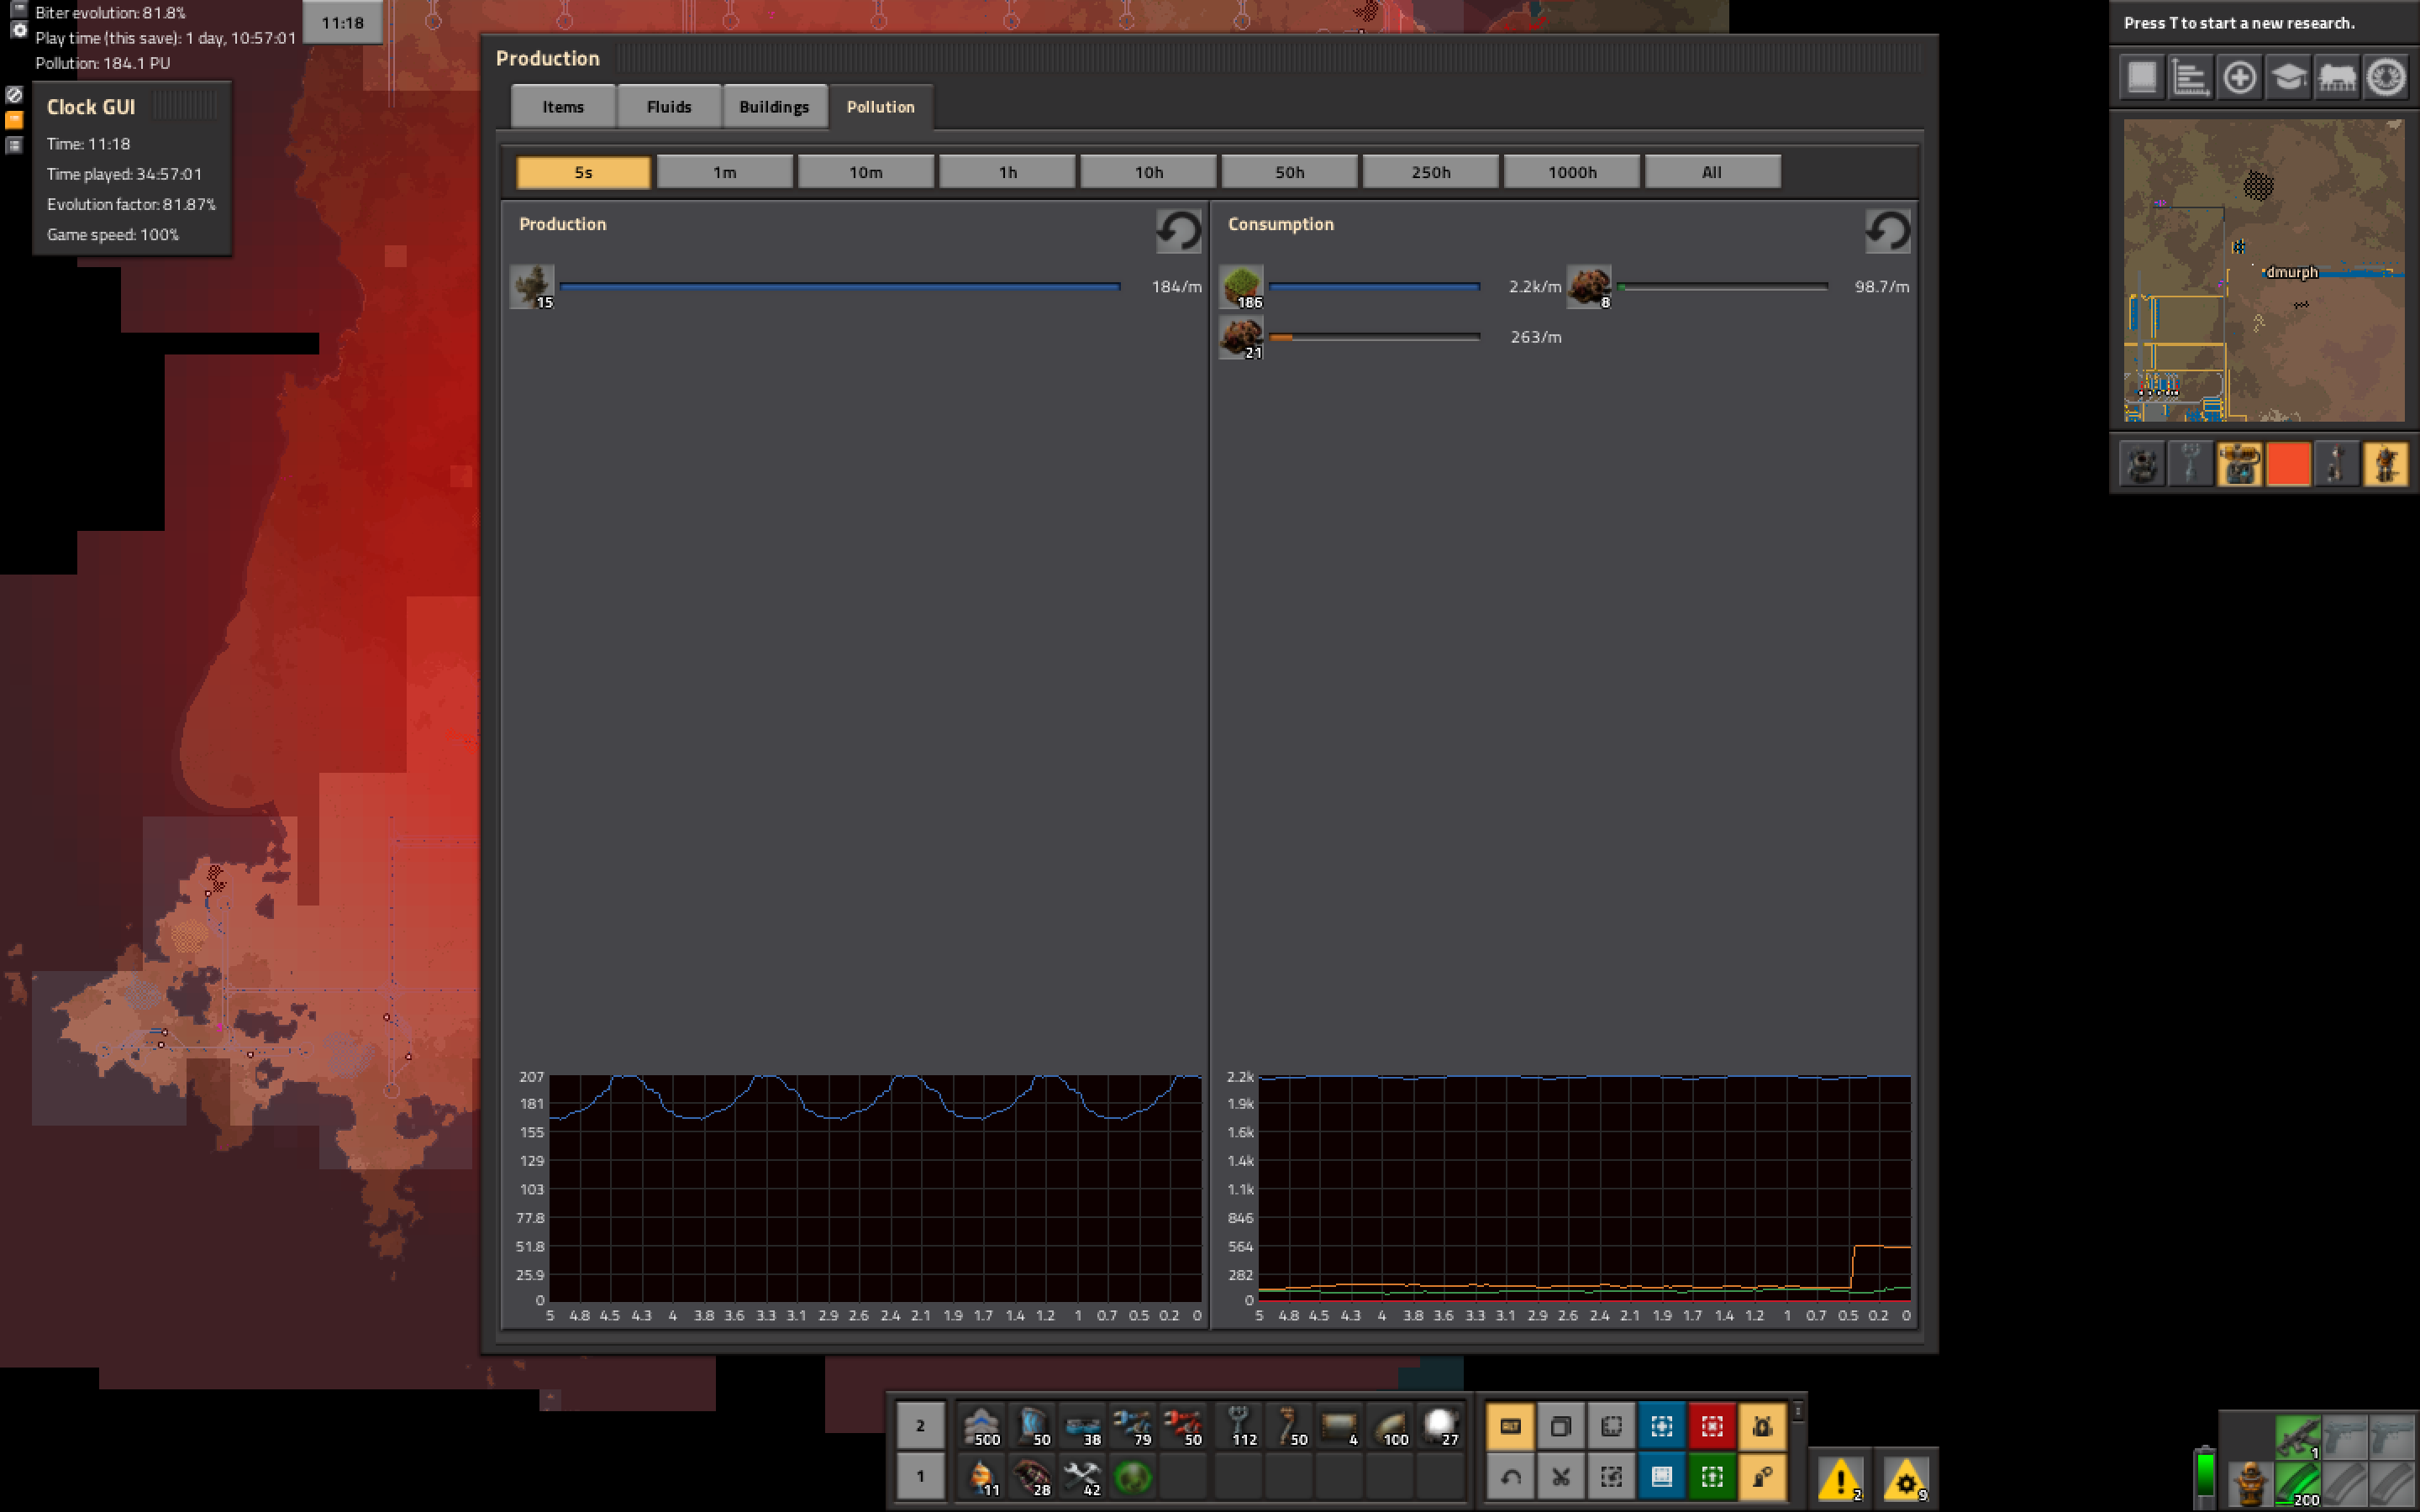Switch to the Fluids tab

pyautogui.click(x=668, y=106)
